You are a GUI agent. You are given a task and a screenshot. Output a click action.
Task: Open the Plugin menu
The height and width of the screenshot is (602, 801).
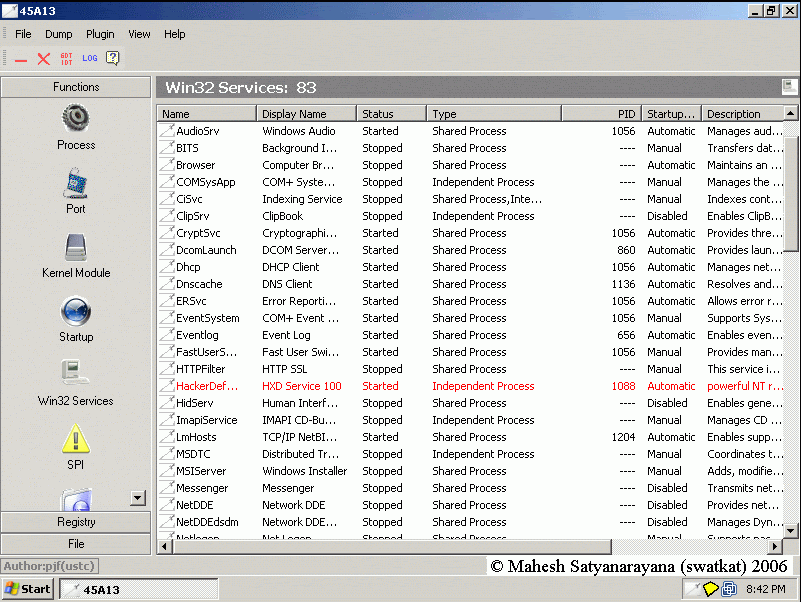click(x=100, y=34)
